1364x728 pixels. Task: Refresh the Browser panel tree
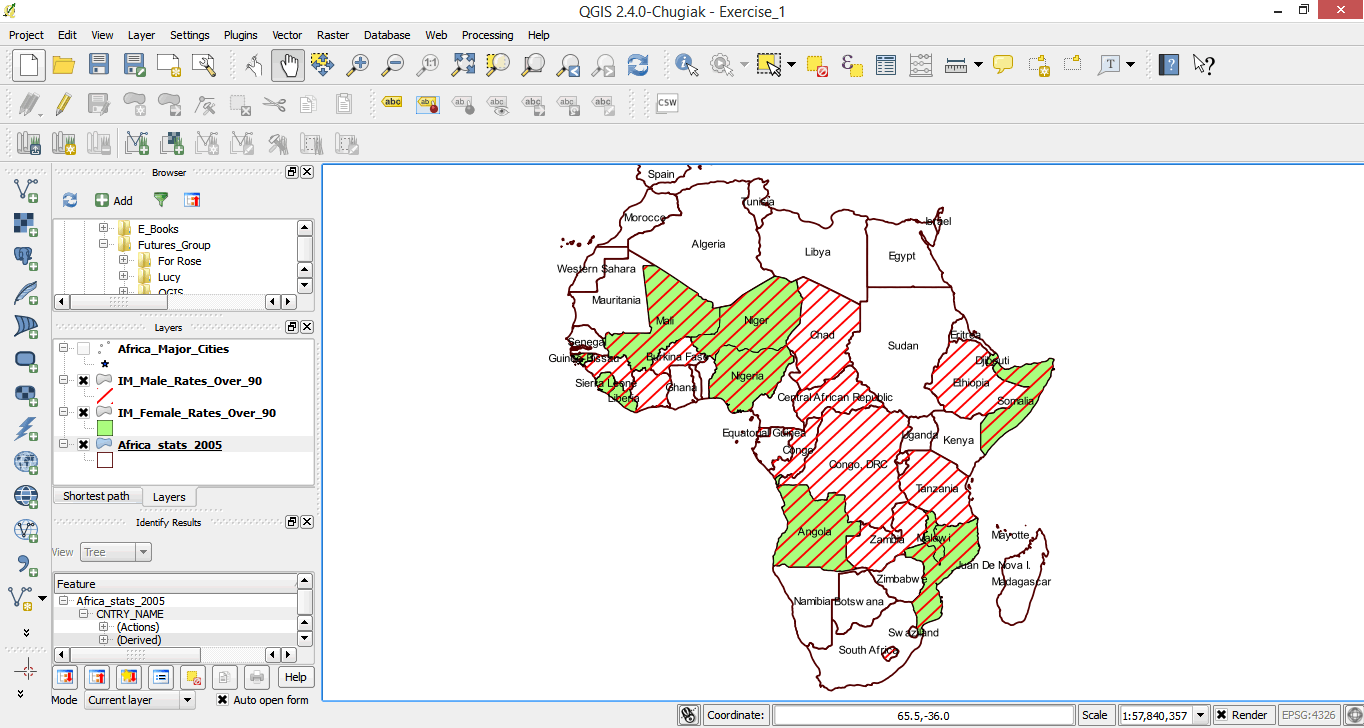coord(70,200)
